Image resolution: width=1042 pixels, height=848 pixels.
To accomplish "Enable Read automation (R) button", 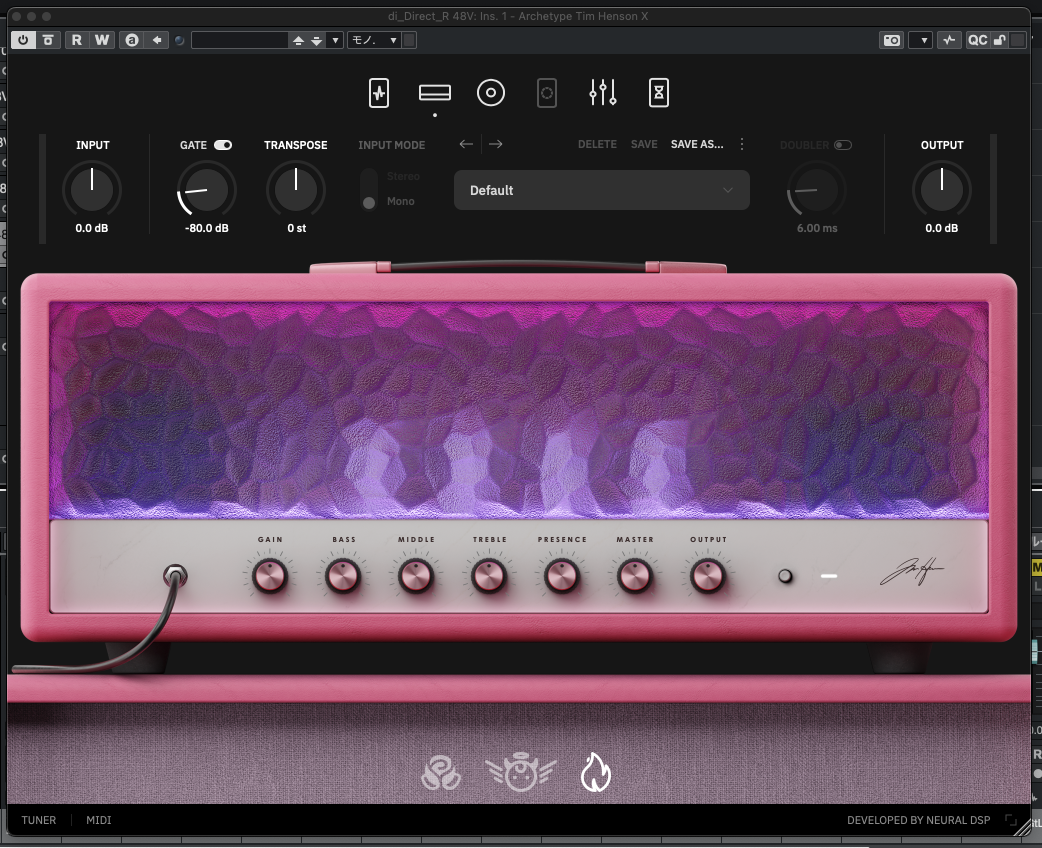I will [x=76, y=40].
